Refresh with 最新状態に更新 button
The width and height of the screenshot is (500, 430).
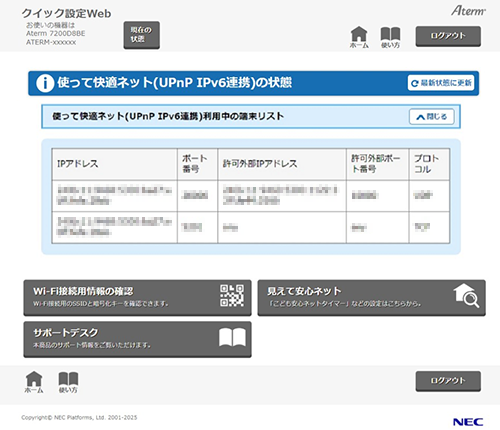coord(441,83)
